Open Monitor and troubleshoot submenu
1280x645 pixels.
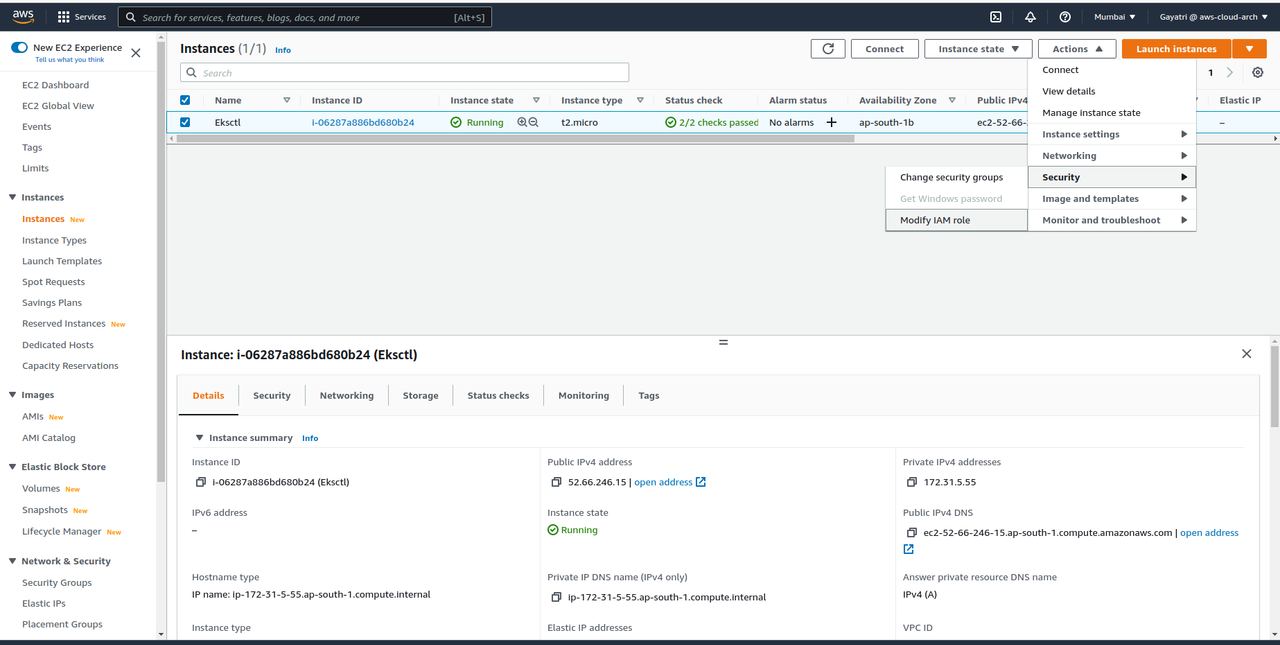pyautogui.click(x=1112, y=220)
